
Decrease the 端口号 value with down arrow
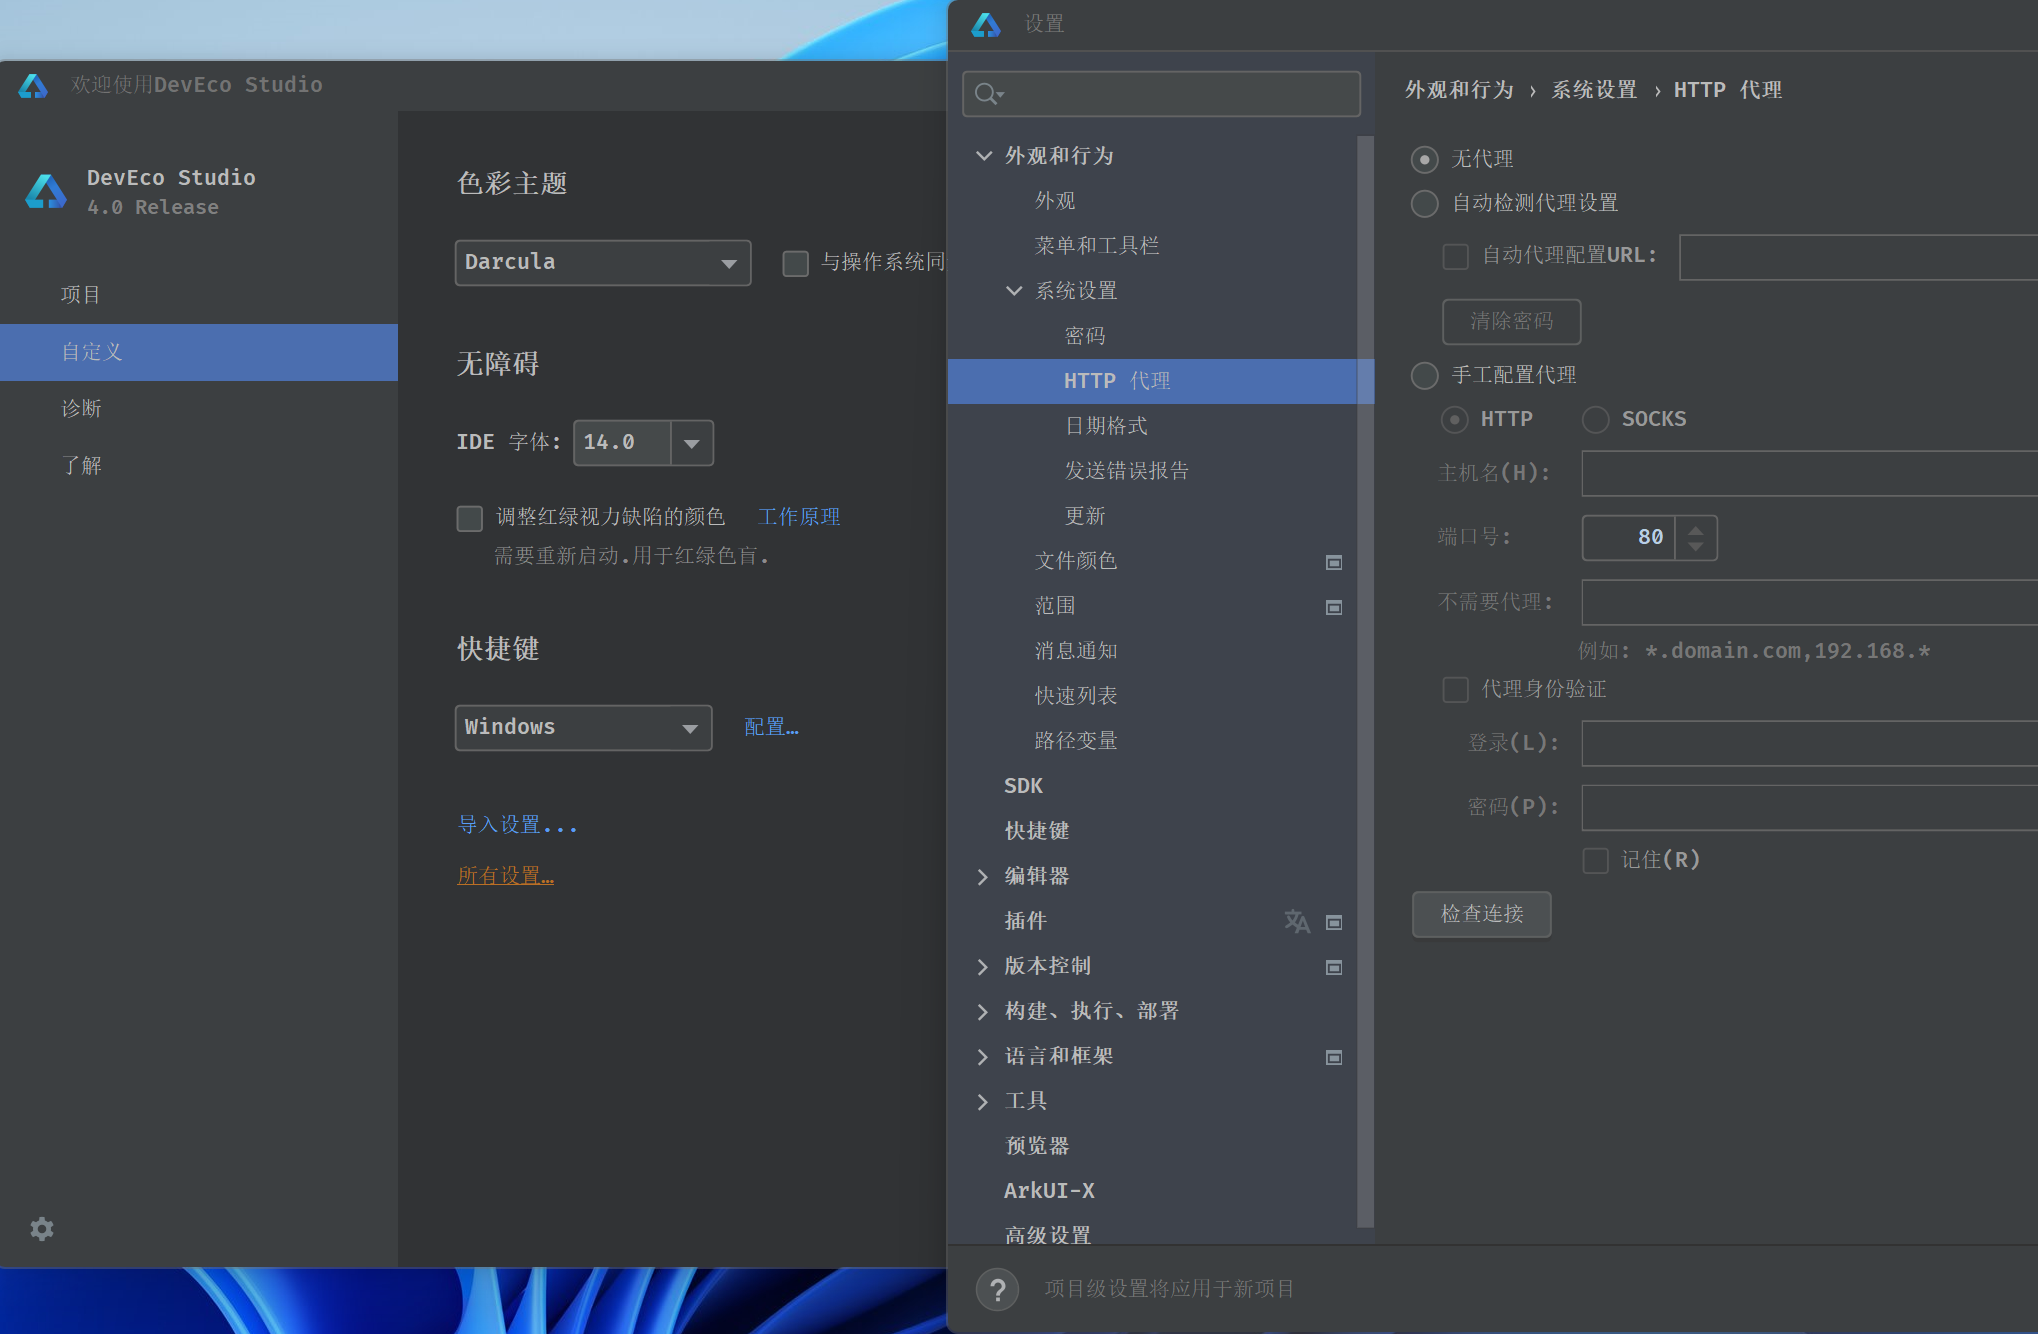coord(1696,547)
